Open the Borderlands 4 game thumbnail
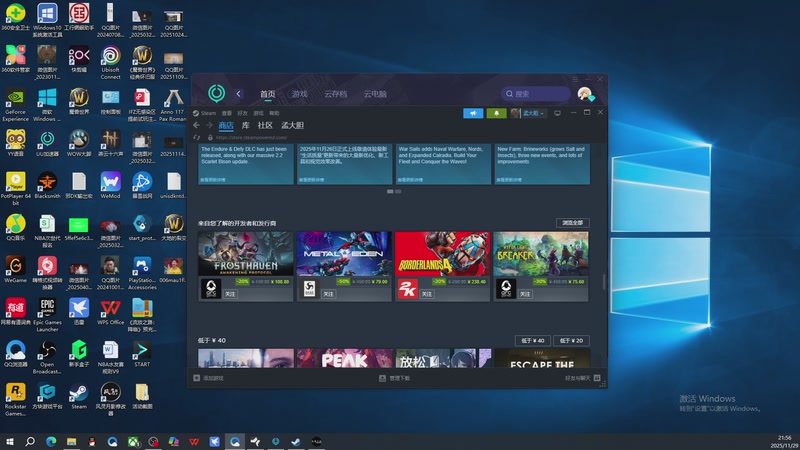800x450 pixels. 442,254
